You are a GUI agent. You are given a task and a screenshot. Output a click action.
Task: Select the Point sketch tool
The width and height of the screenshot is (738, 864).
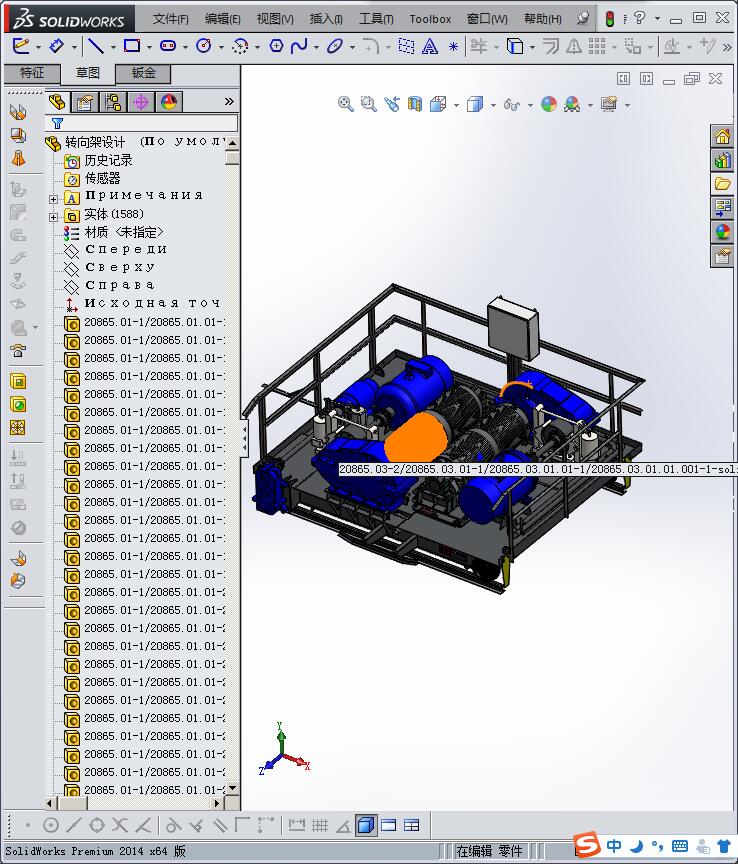(x=453, y=47)
